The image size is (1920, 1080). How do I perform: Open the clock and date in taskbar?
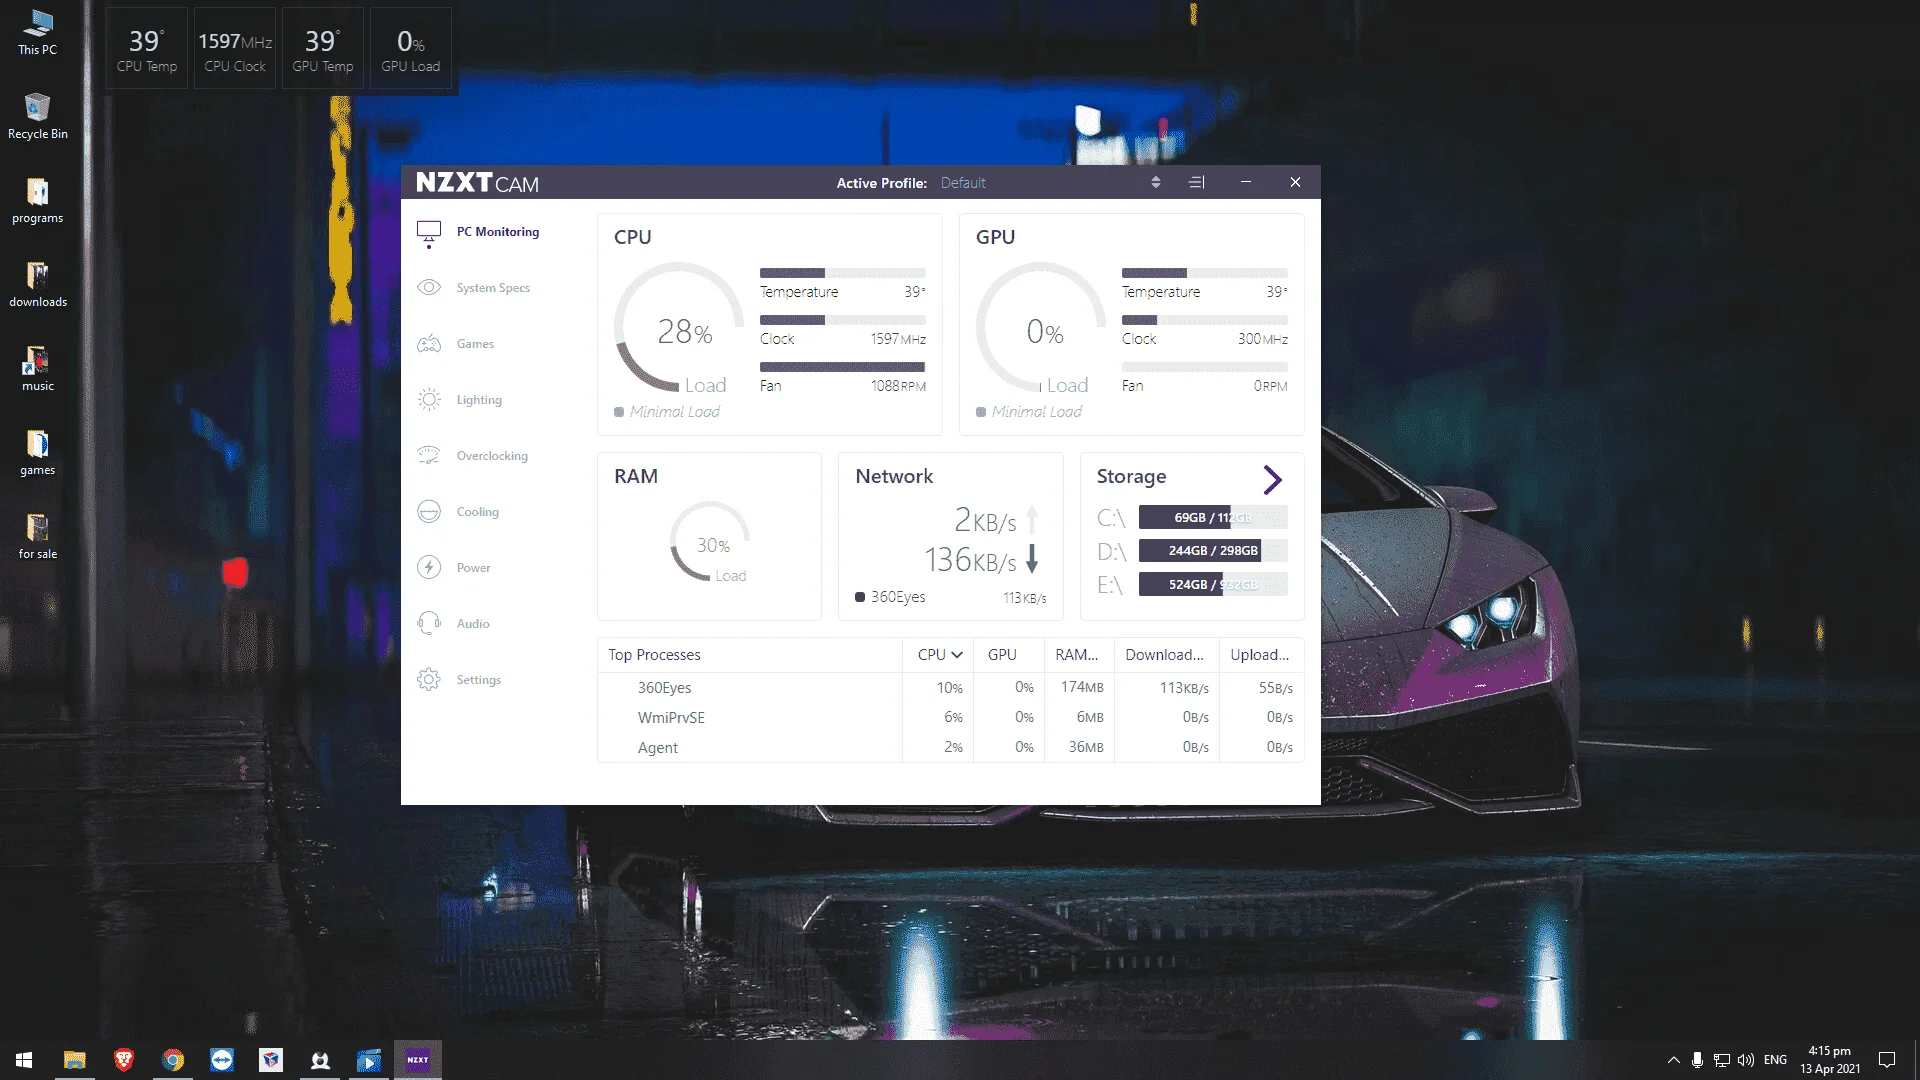(1830, 1060)
